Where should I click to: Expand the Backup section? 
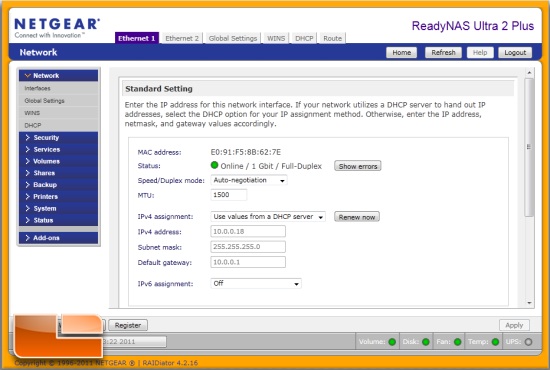pos(59,185)
